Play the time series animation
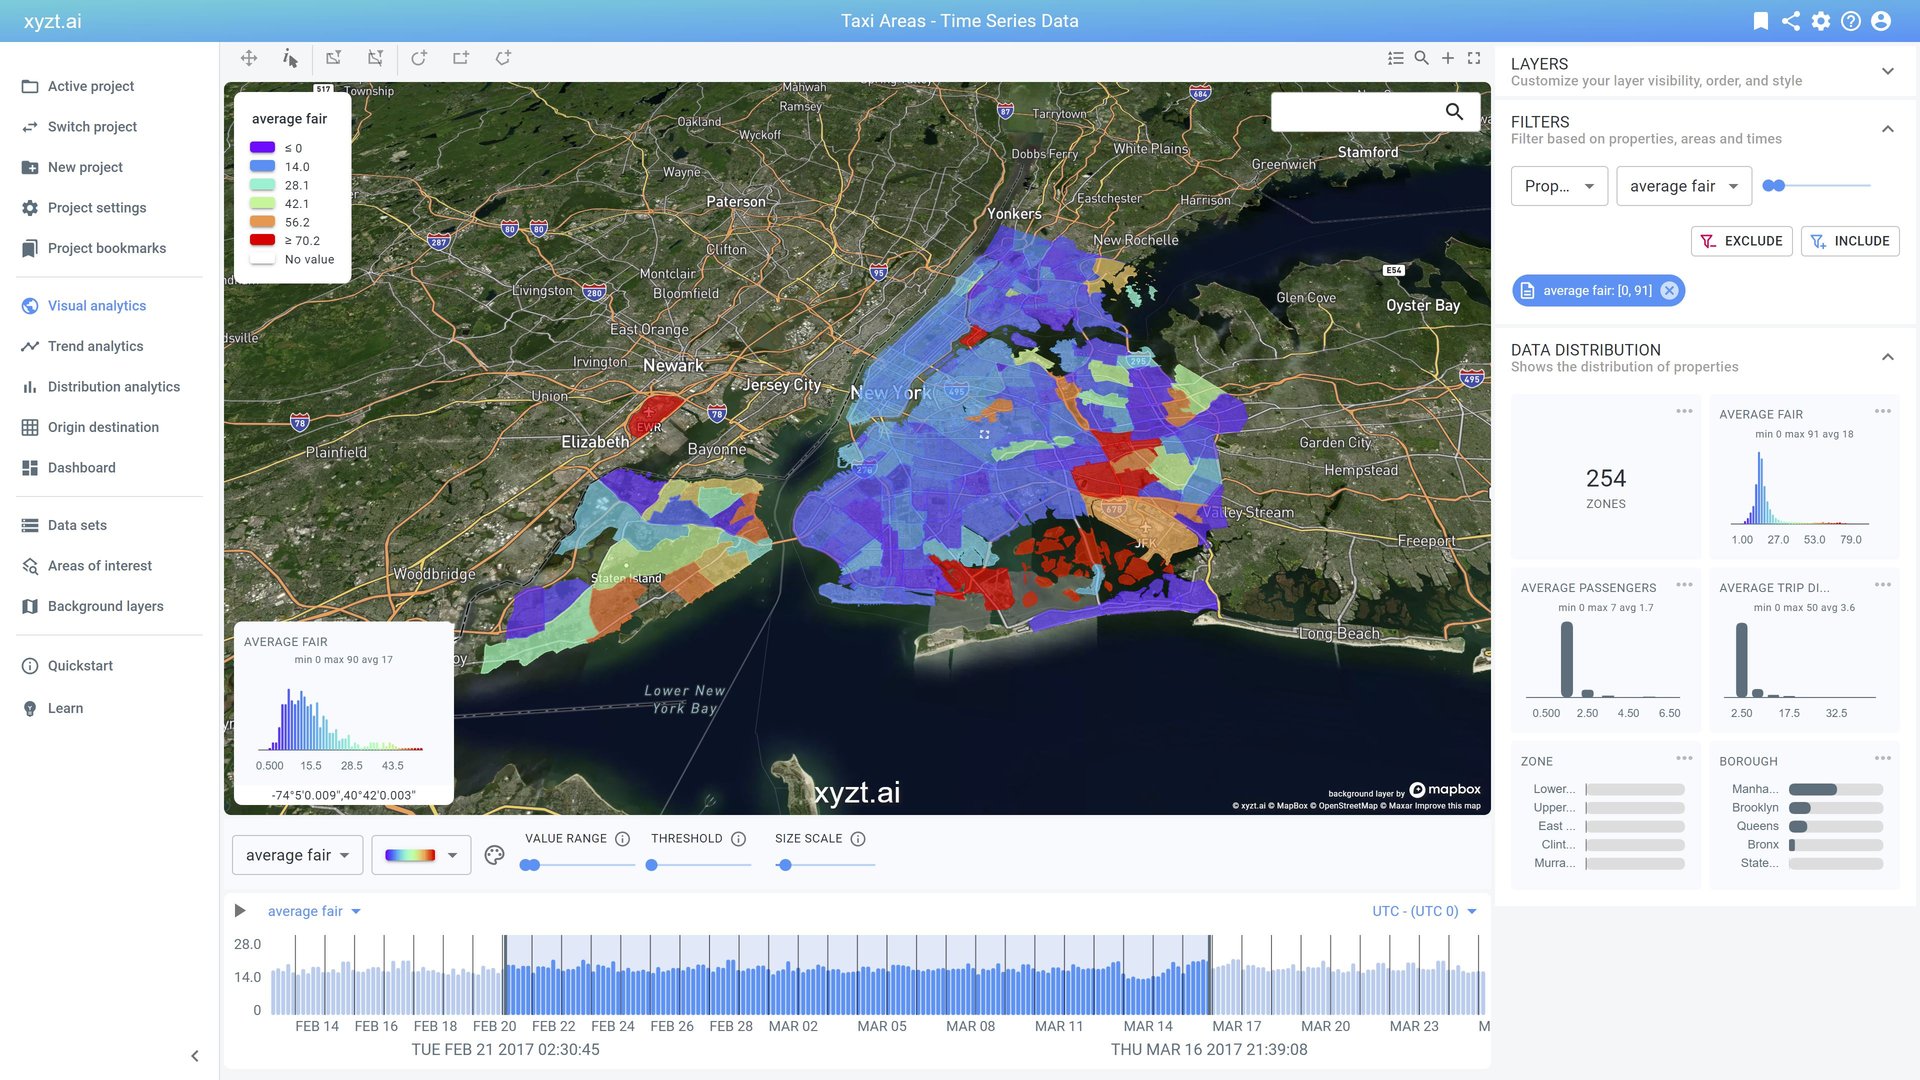 tap(239, 910)
